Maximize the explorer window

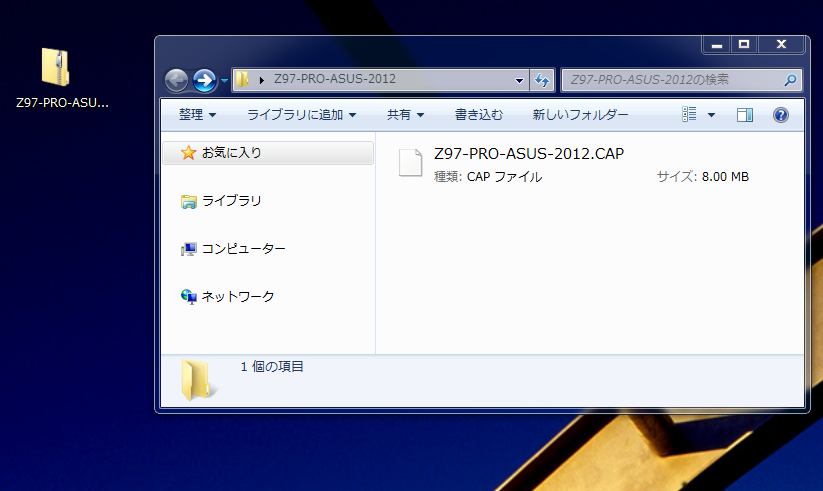pos(744,45)
